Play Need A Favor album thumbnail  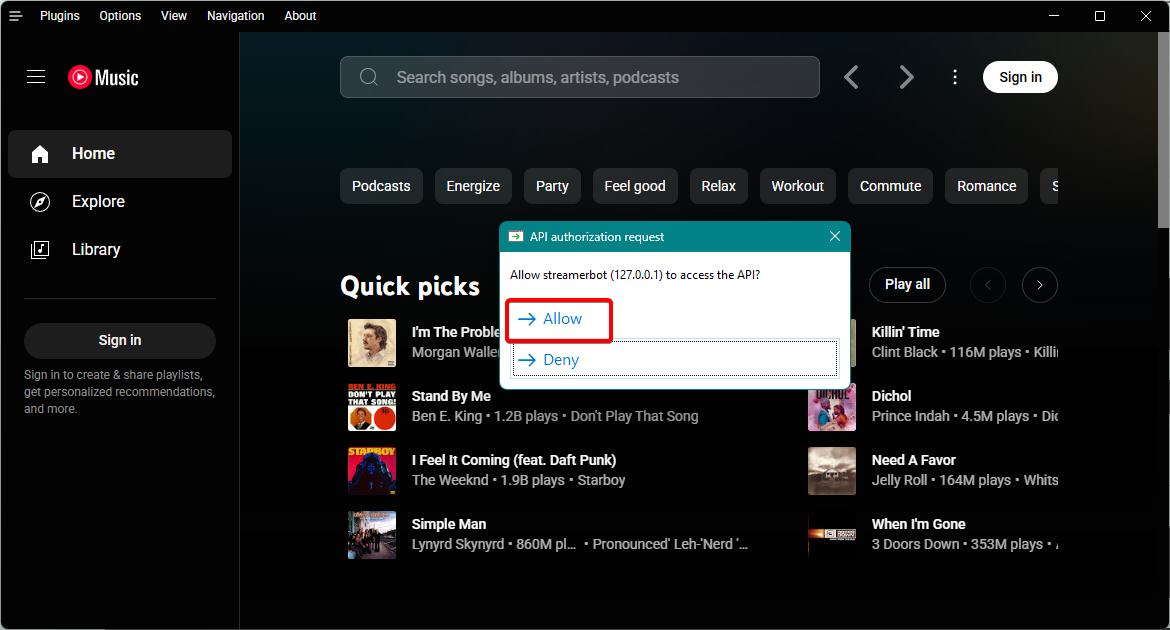pos(832,471)
